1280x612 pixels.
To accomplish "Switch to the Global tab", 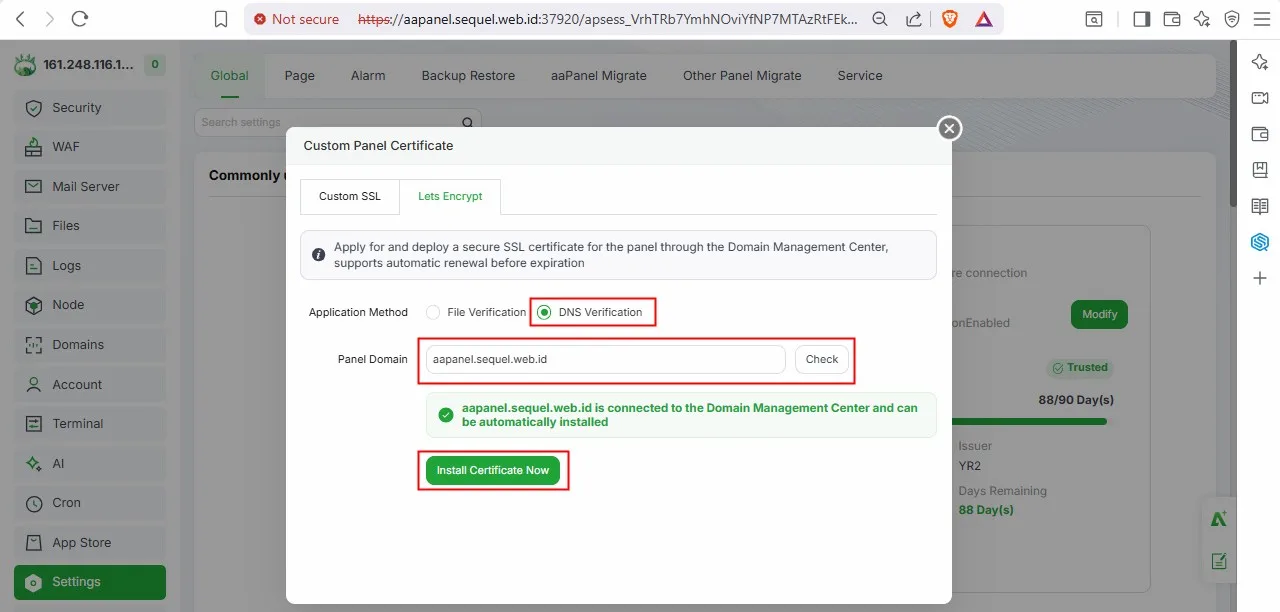I will pos(229,76).
